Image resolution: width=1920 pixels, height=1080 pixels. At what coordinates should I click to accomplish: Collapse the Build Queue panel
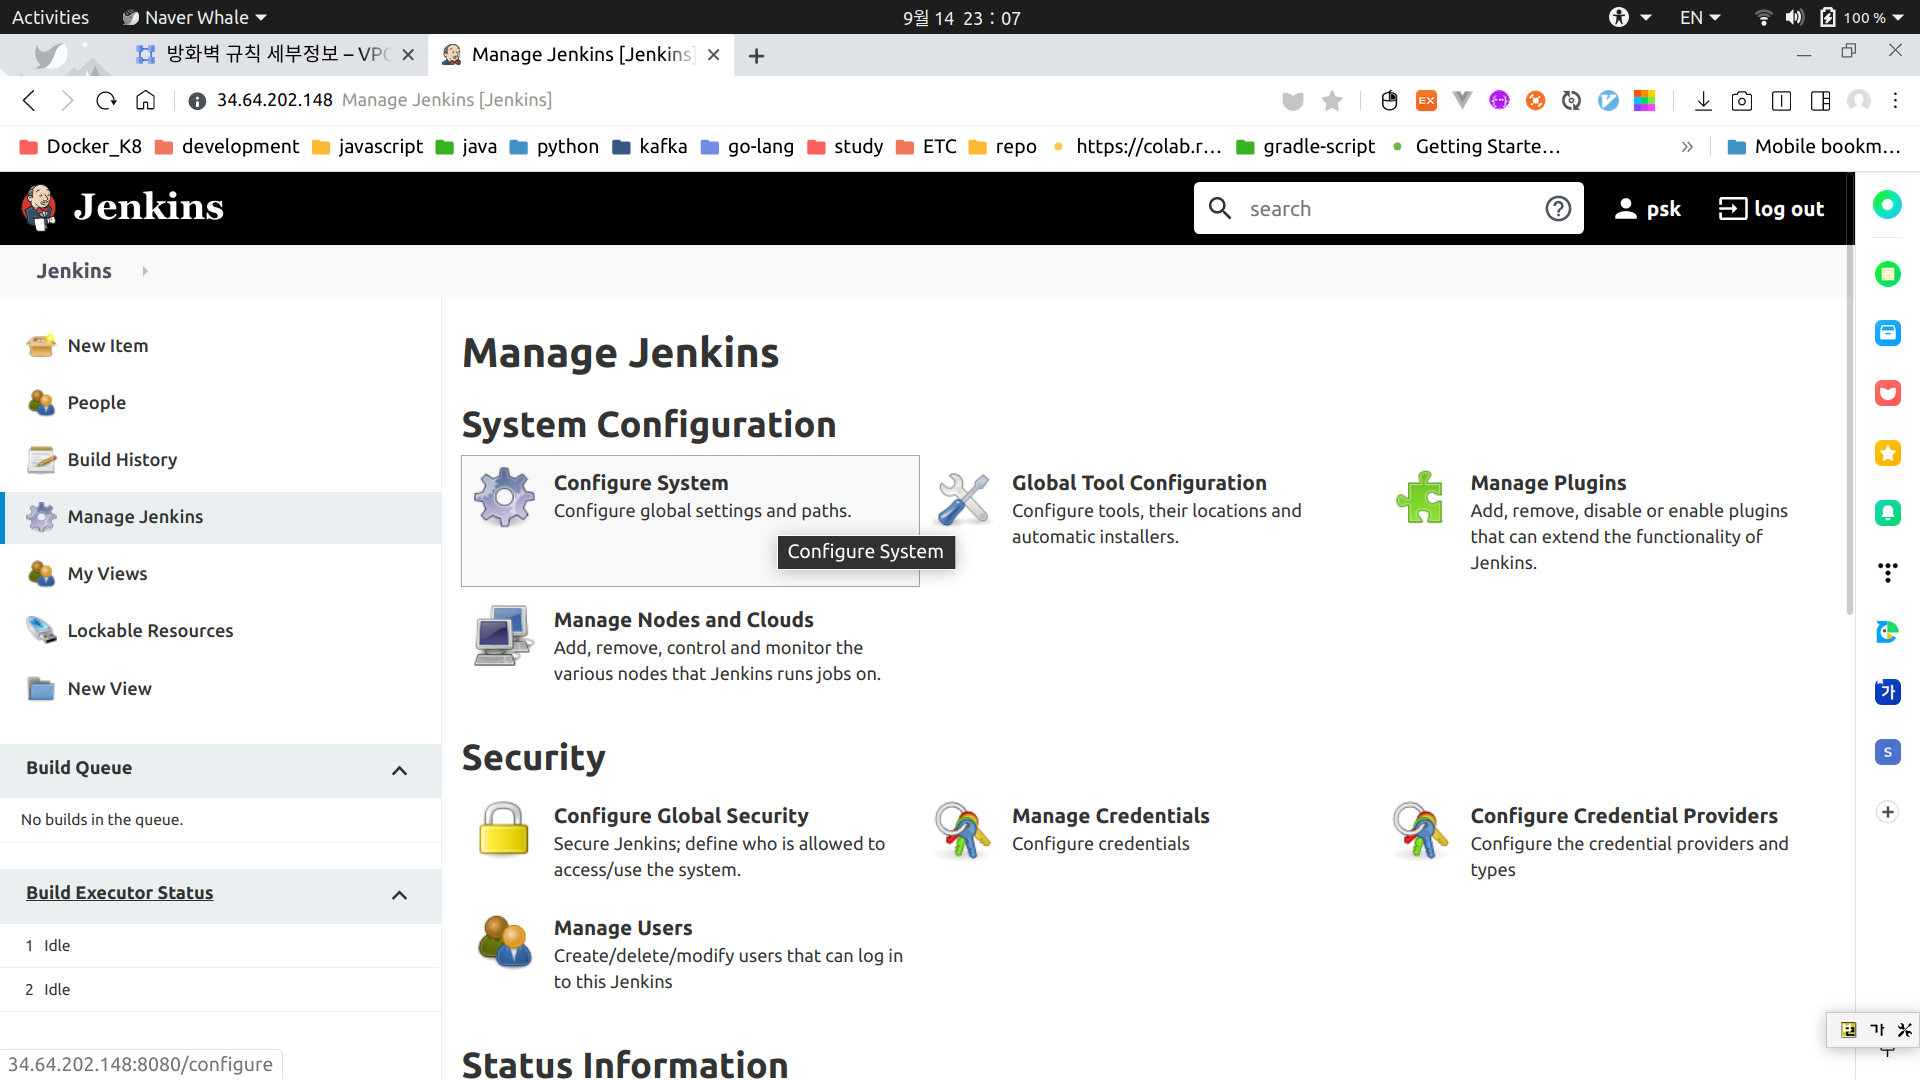coord(399,770)
